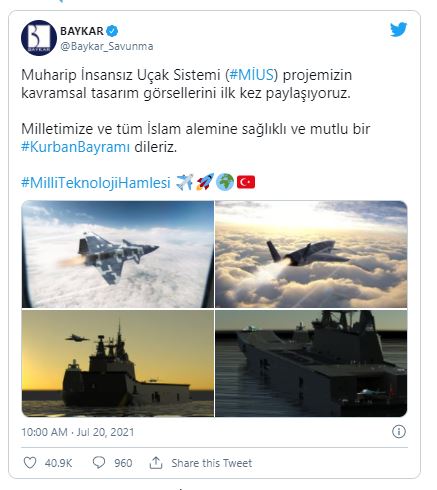This screenshot has height=490, width=437.
Task: Open the #MİUS hashtag
Action: 252,75
